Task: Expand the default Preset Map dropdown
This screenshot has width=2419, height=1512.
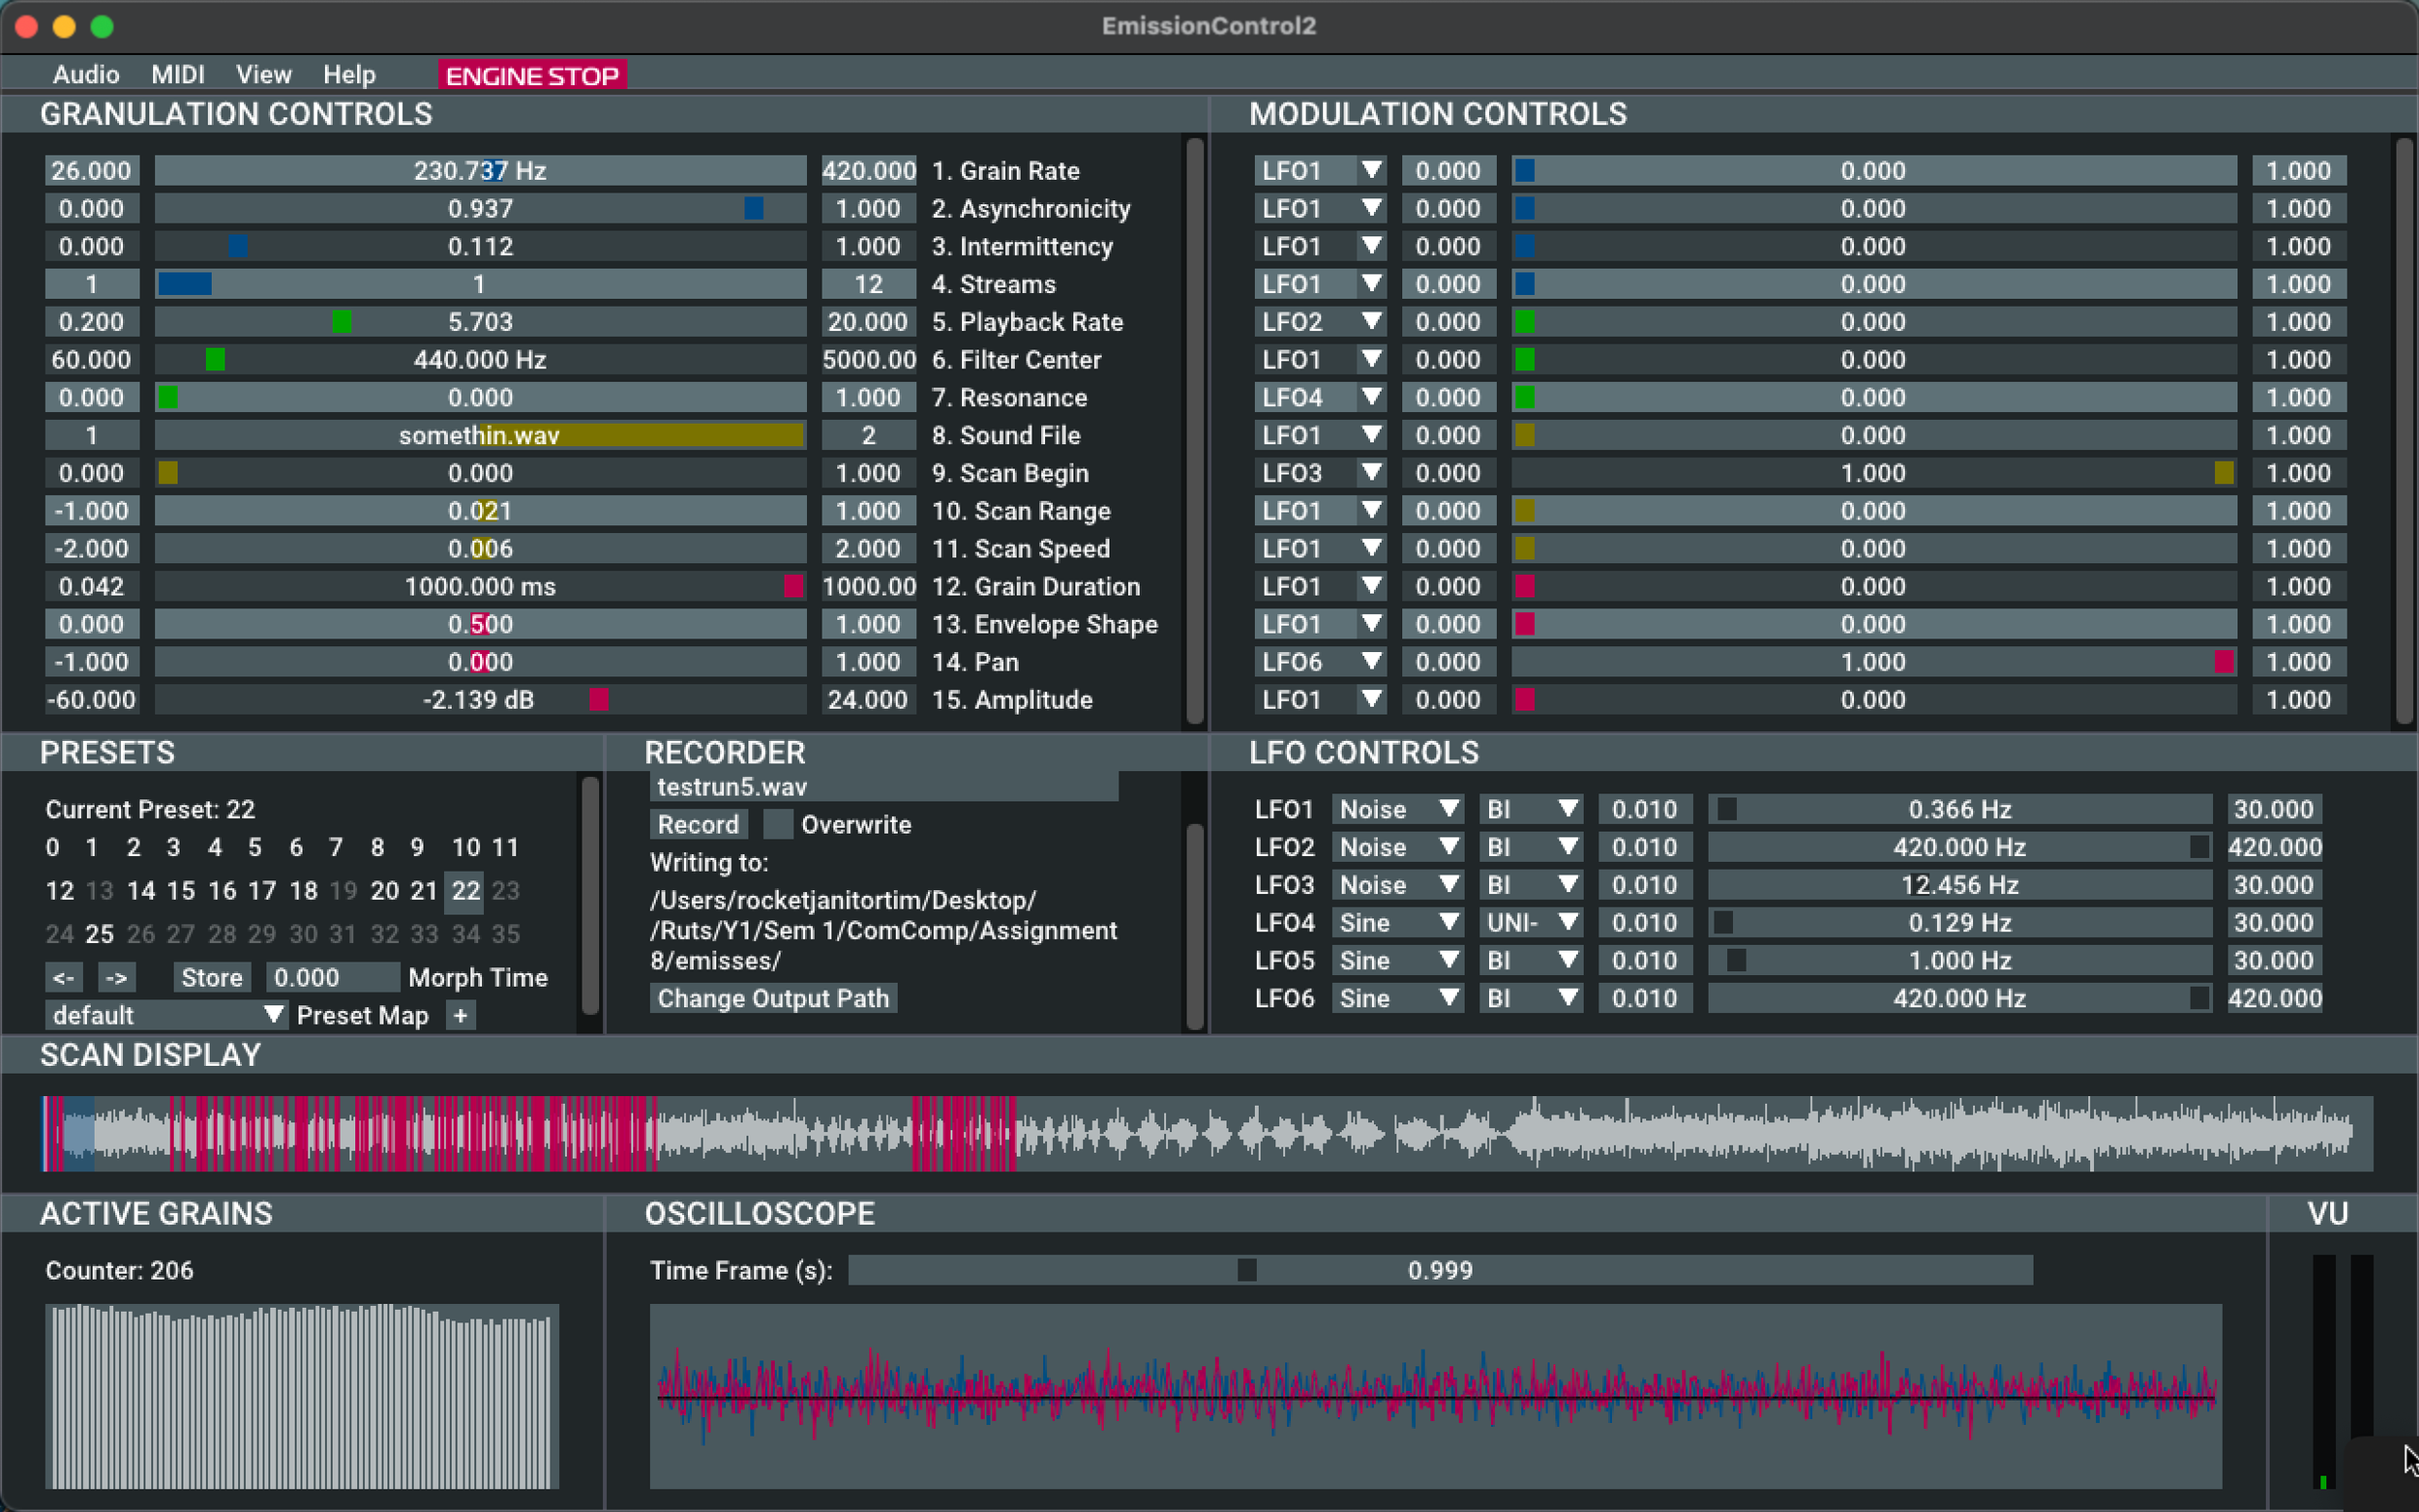Action: pyautogui.click(x=166, y=1015)
